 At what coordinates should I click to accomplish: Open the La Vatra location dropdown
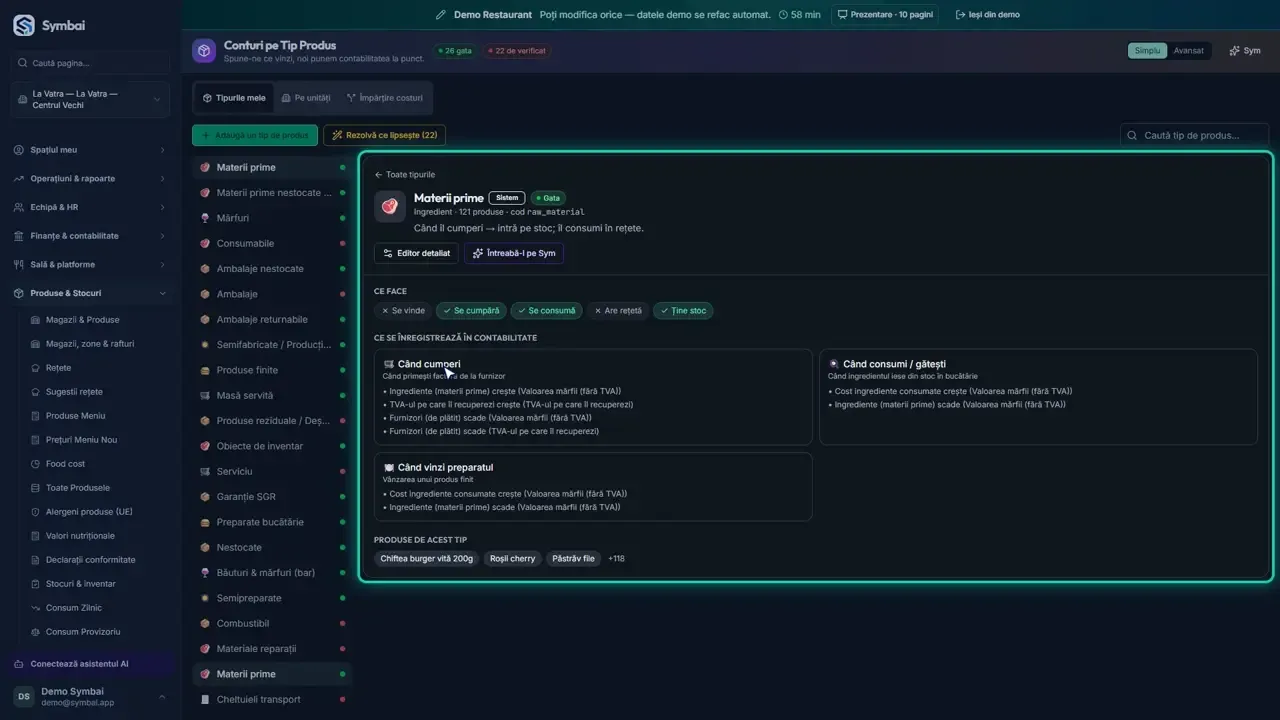(90, 100)
